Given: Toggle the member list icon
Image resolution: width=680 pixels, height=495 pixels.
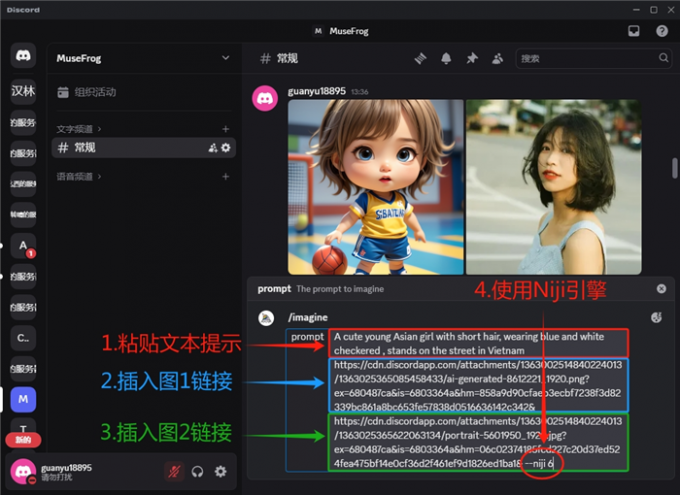Looking at the screenshot, I should pyautogui.click(x=497, y=58).
